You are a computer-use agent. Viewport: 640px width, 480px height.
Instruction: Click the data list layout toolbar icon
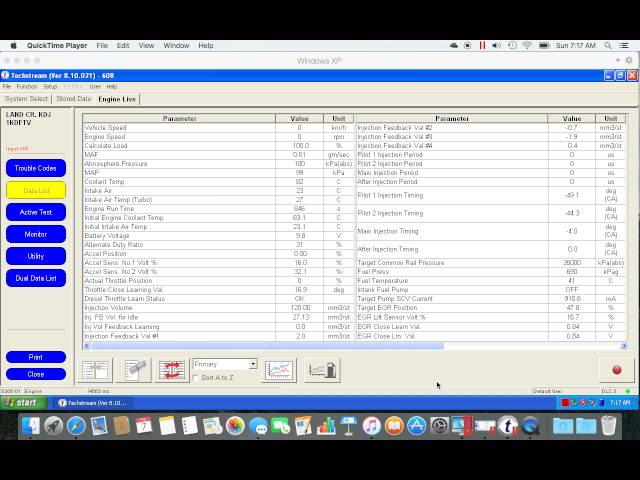[x=95, y=370]
